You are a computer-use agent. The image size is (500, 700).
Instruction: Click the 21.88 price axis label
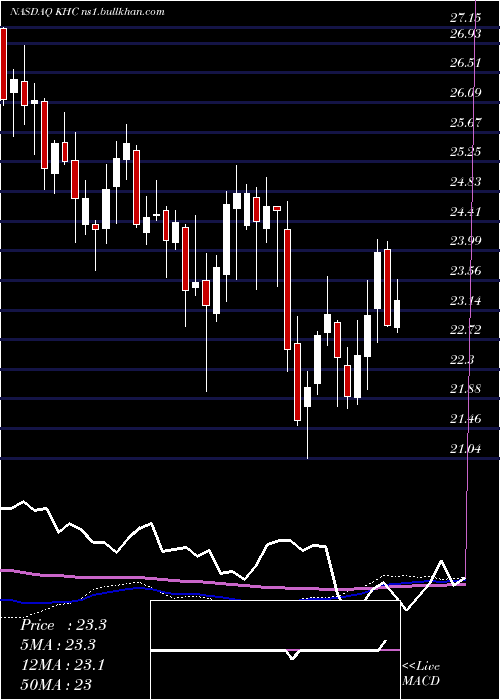click(x=466, y=389)
